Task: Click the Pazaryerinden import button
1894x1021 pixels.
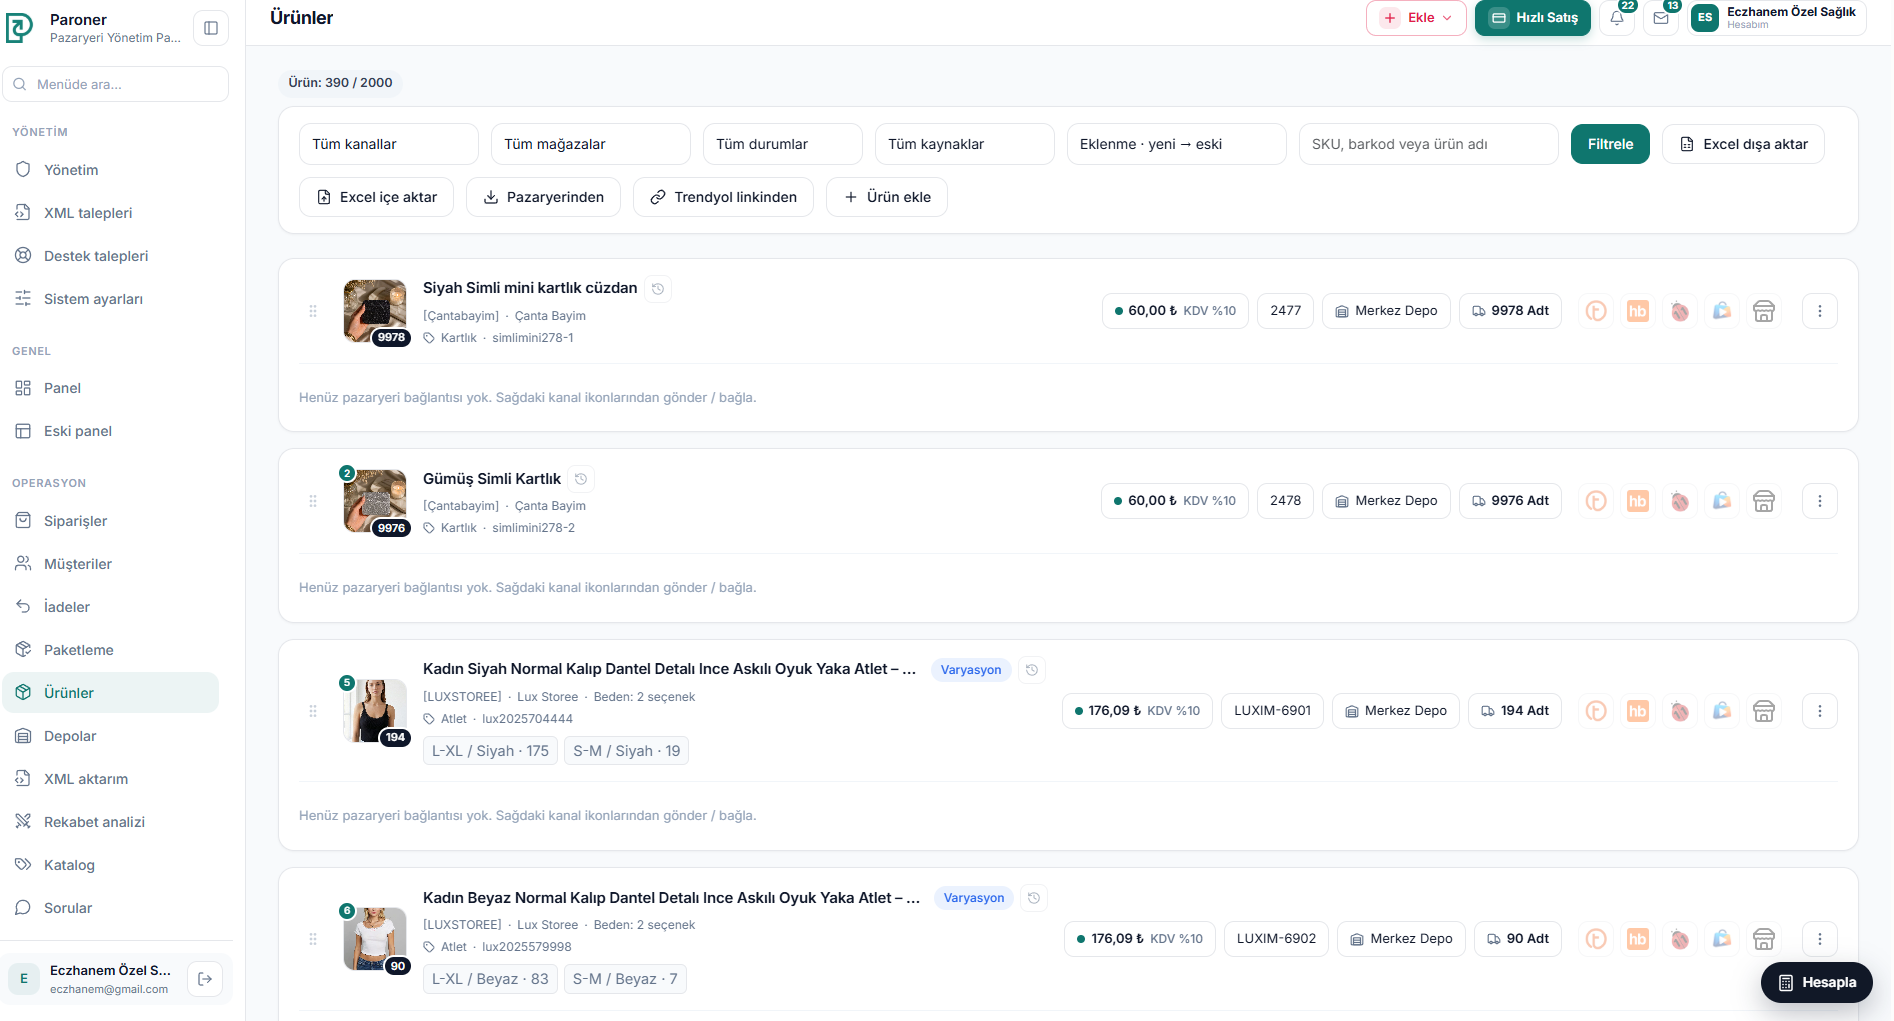Action: (544, 197)
